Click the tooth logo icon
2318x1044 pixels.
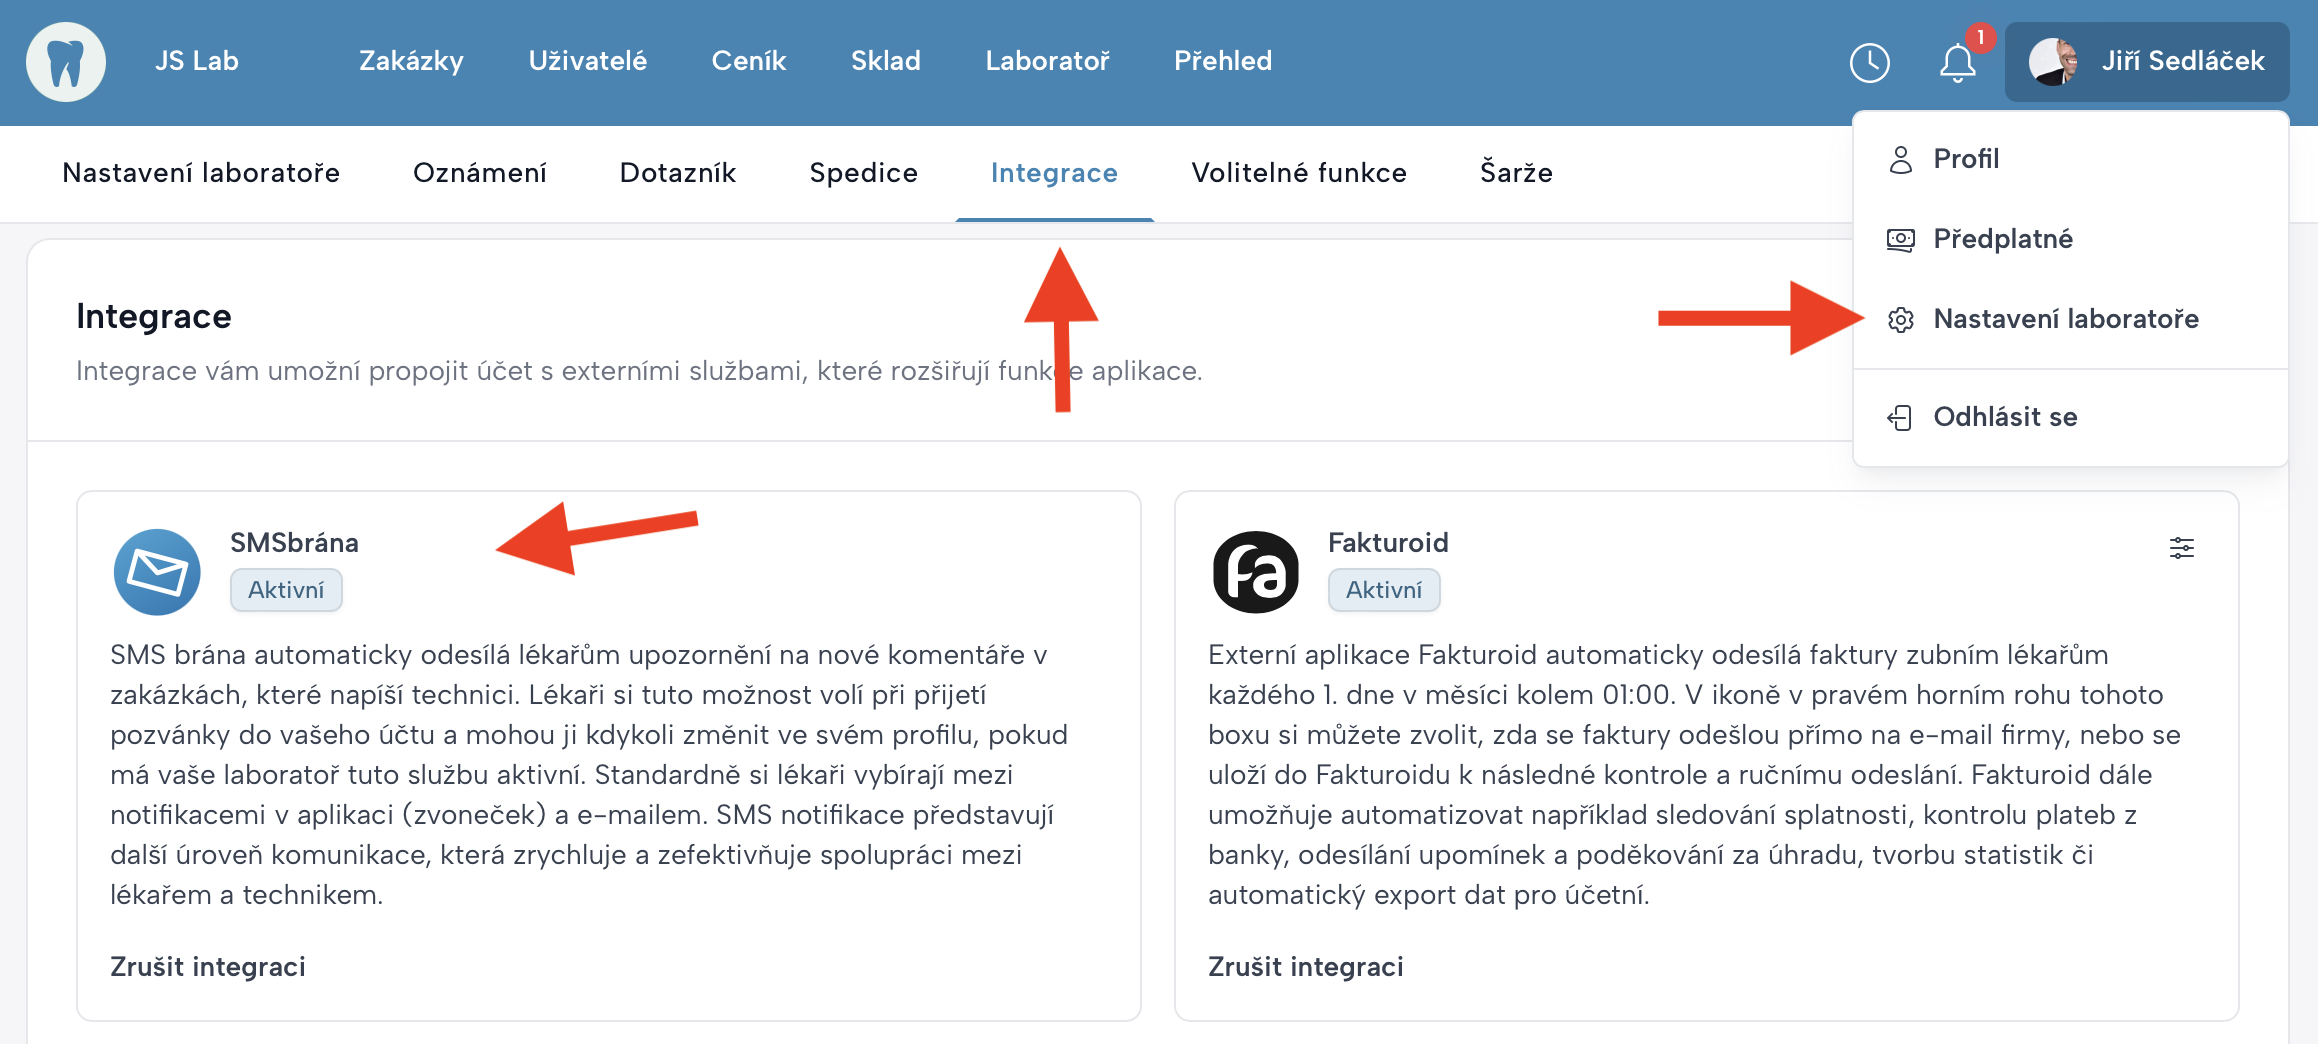(x=66, y=62)
